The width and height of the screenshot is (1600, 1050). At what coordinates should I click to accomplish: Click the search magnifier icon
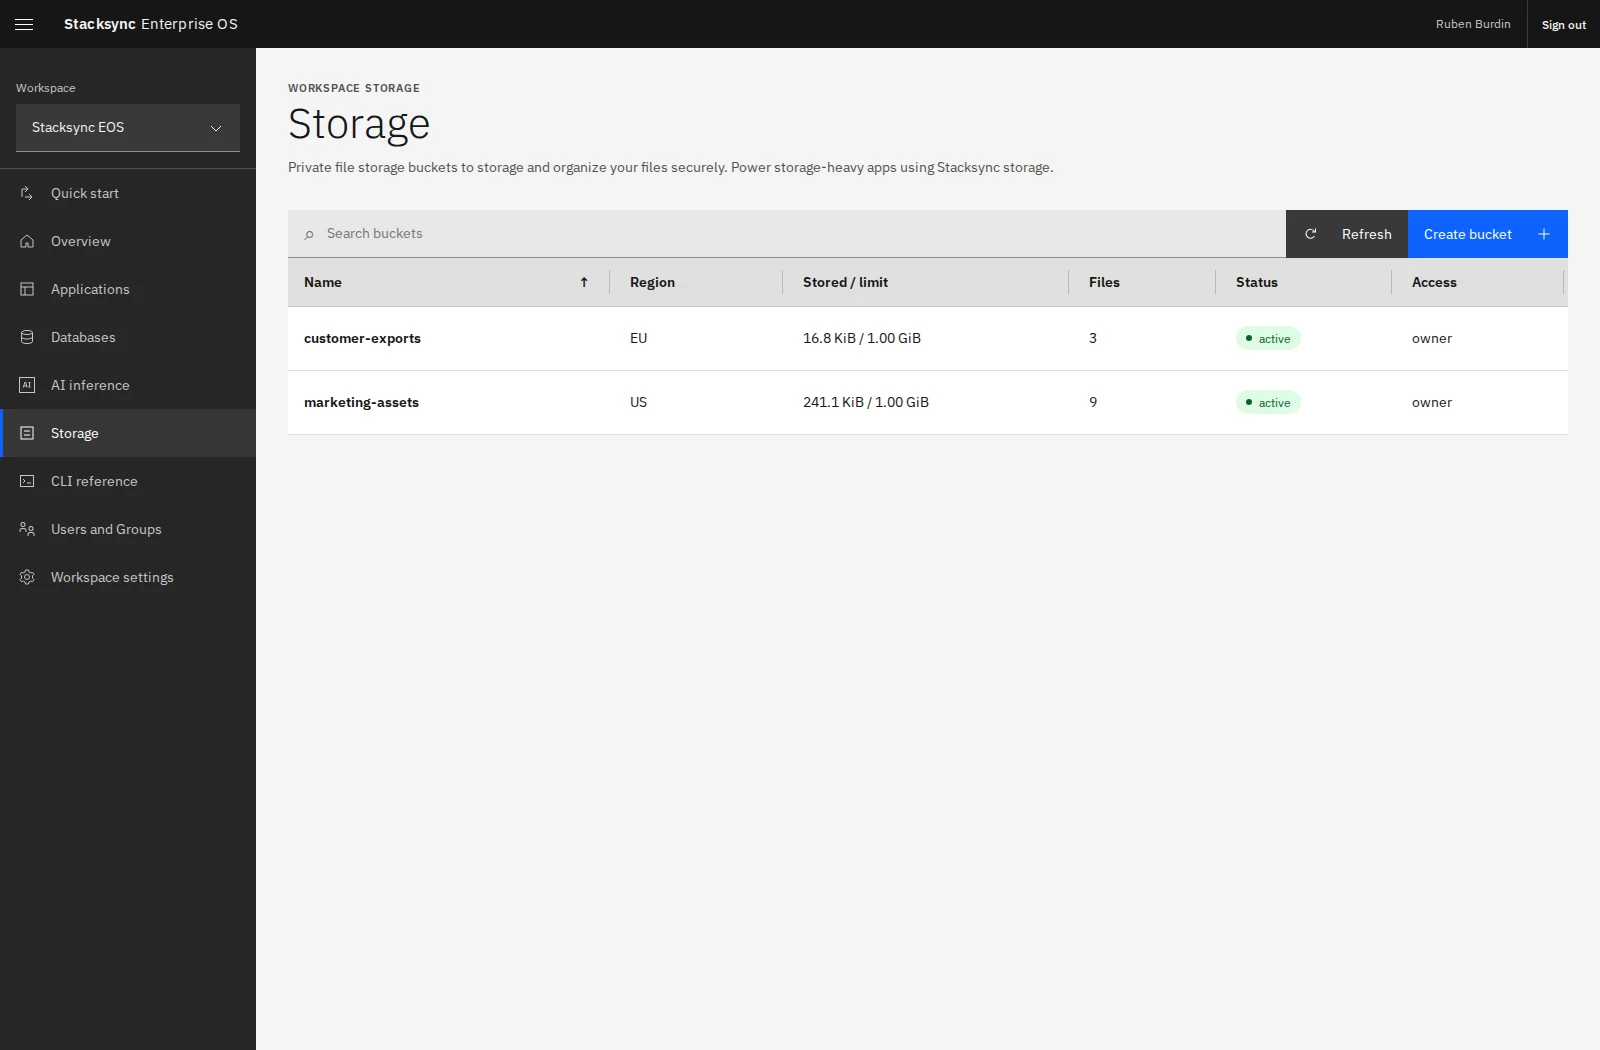coord(309,234)
